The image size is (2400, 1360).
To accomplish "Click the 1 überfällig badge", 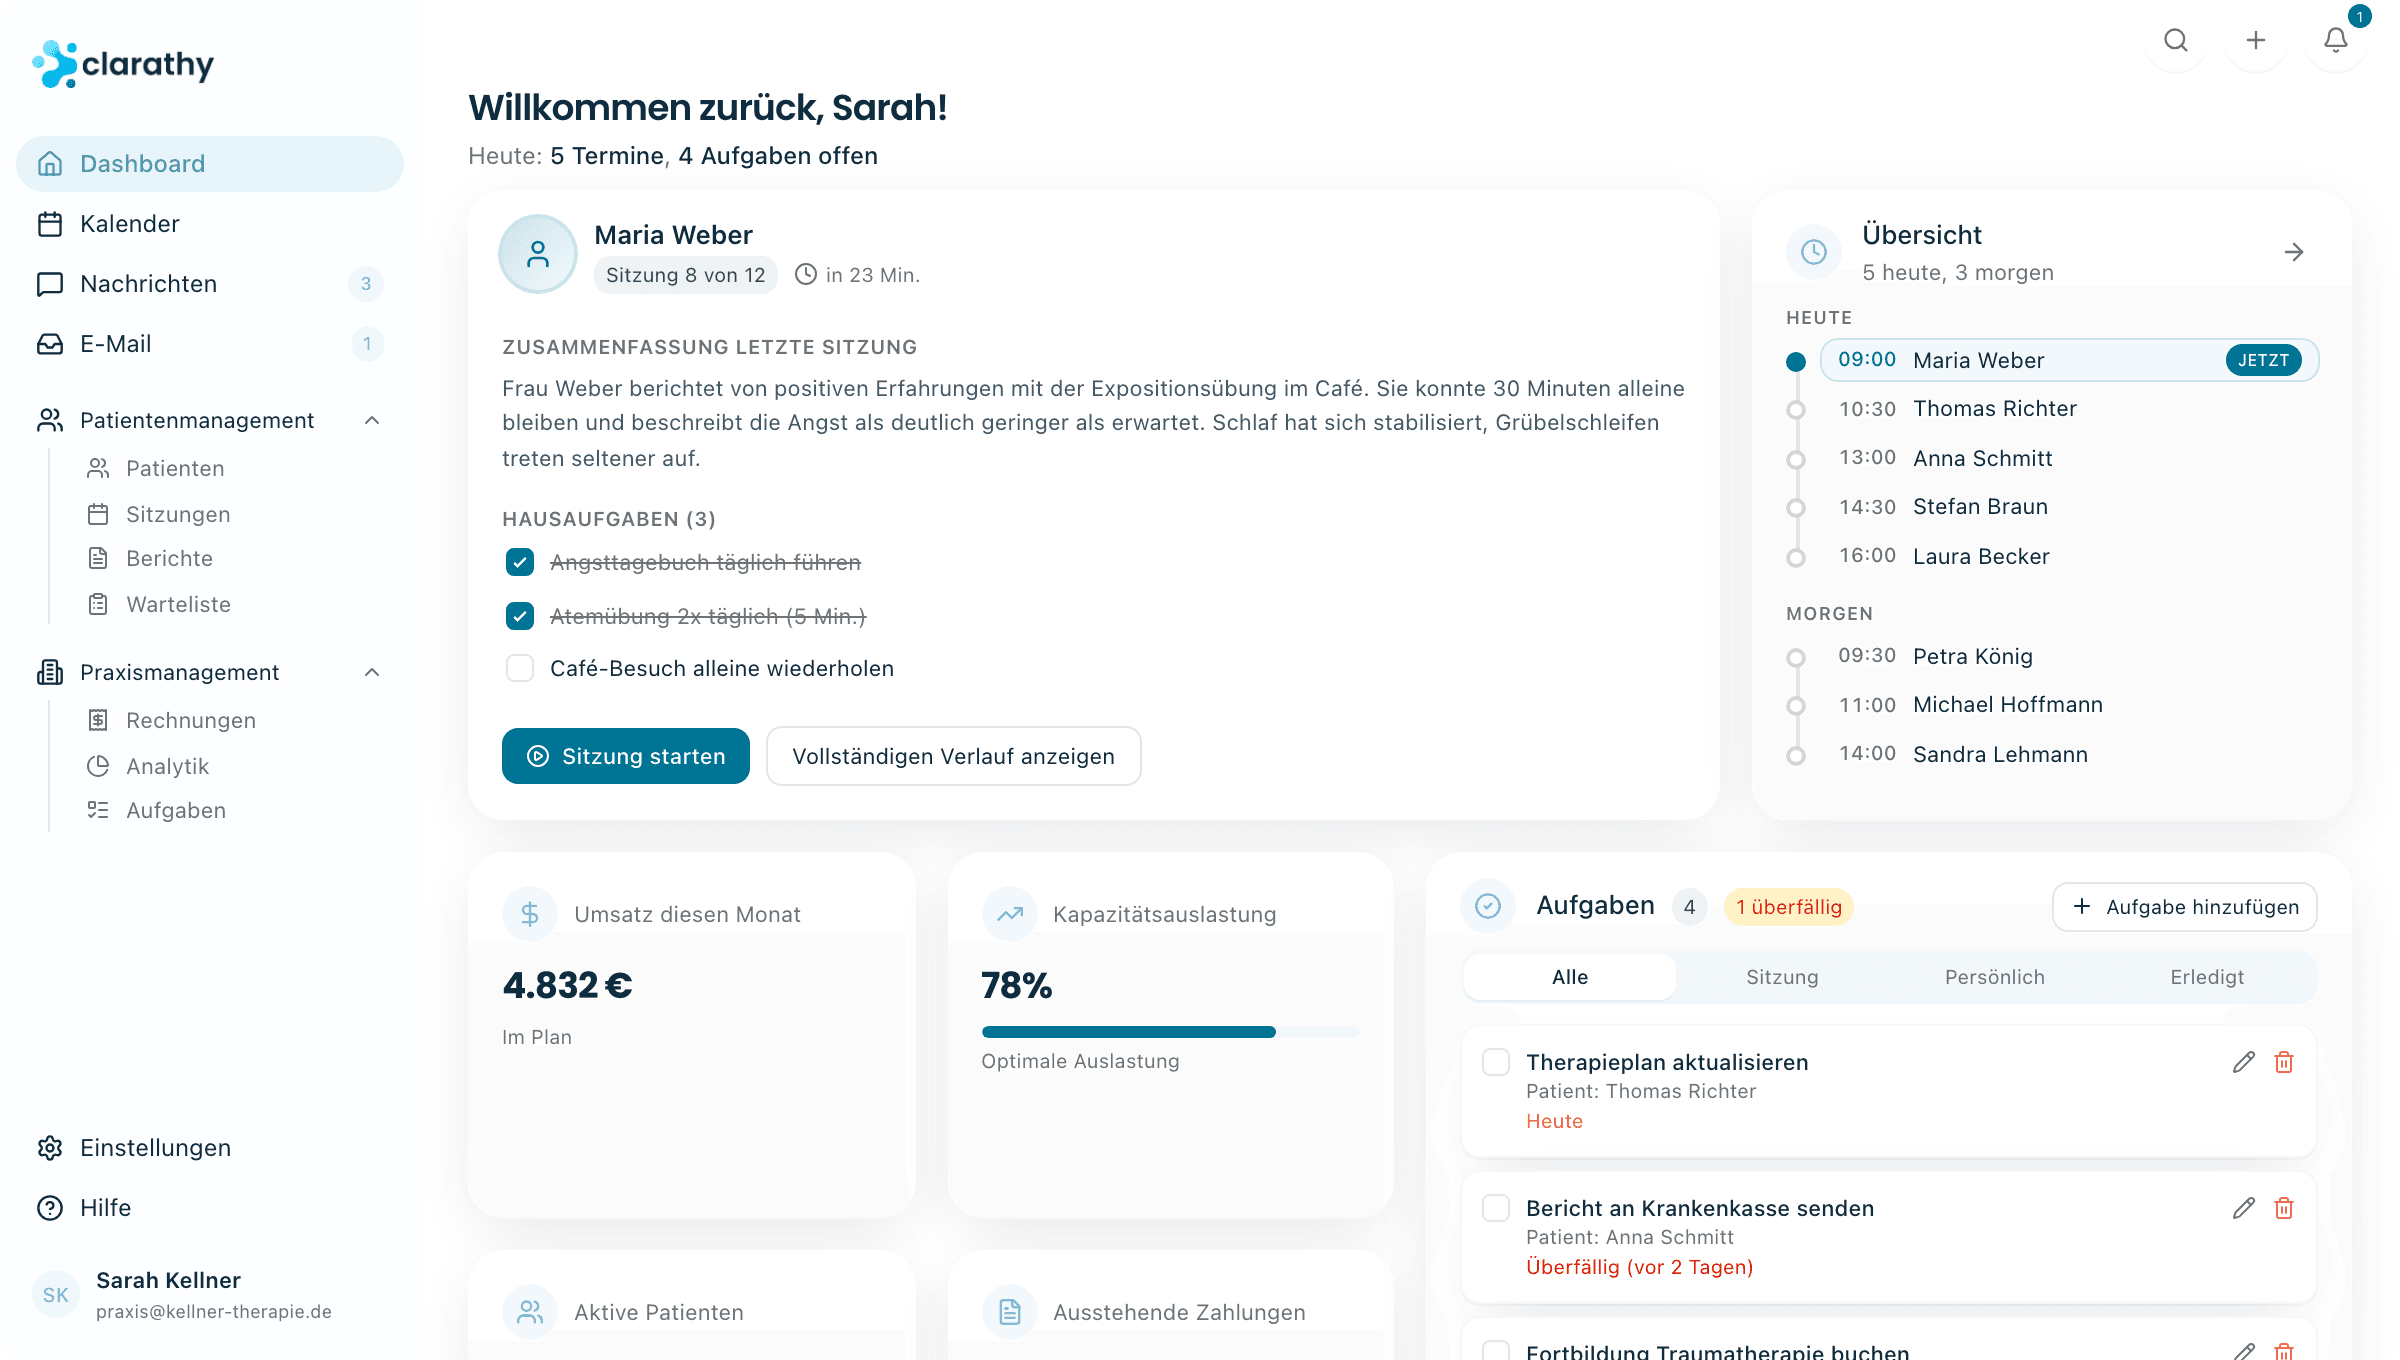I will tap(1788, 907).
